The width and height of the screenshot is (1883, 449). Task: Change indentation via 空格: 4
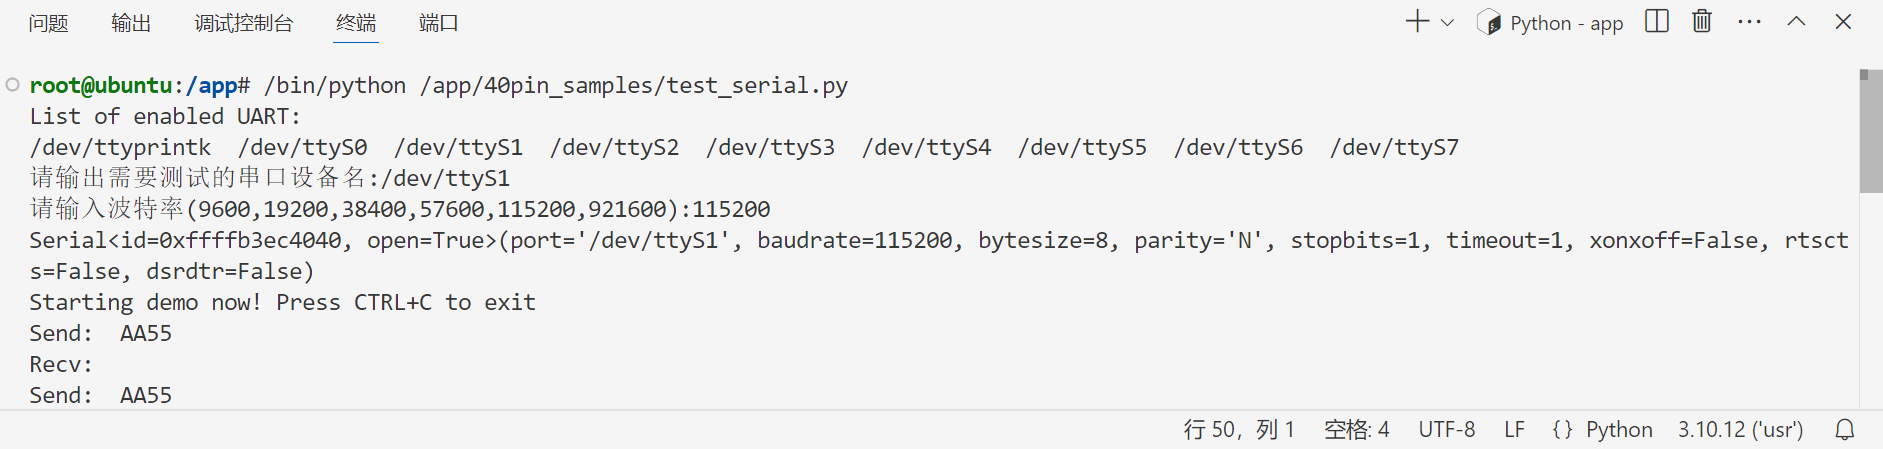click(x=1356, y=430)
